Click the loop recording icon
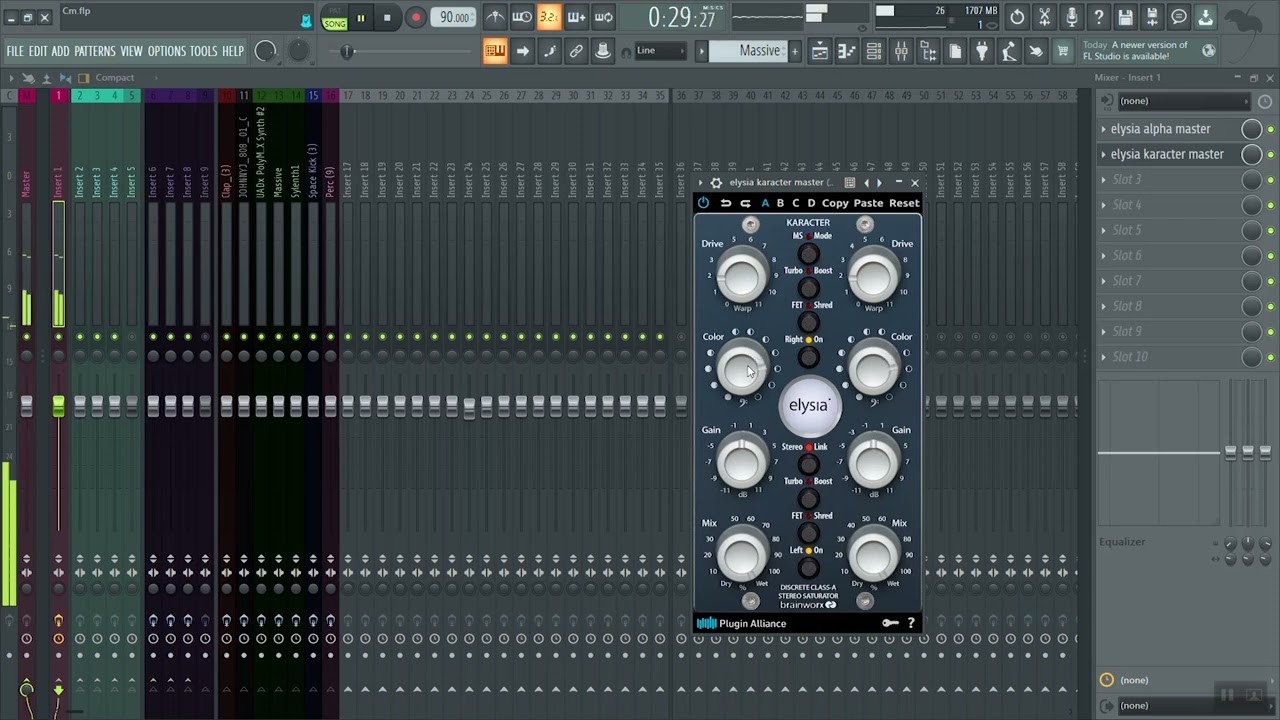The image size is (1280, 720). [x=604, y=17]
